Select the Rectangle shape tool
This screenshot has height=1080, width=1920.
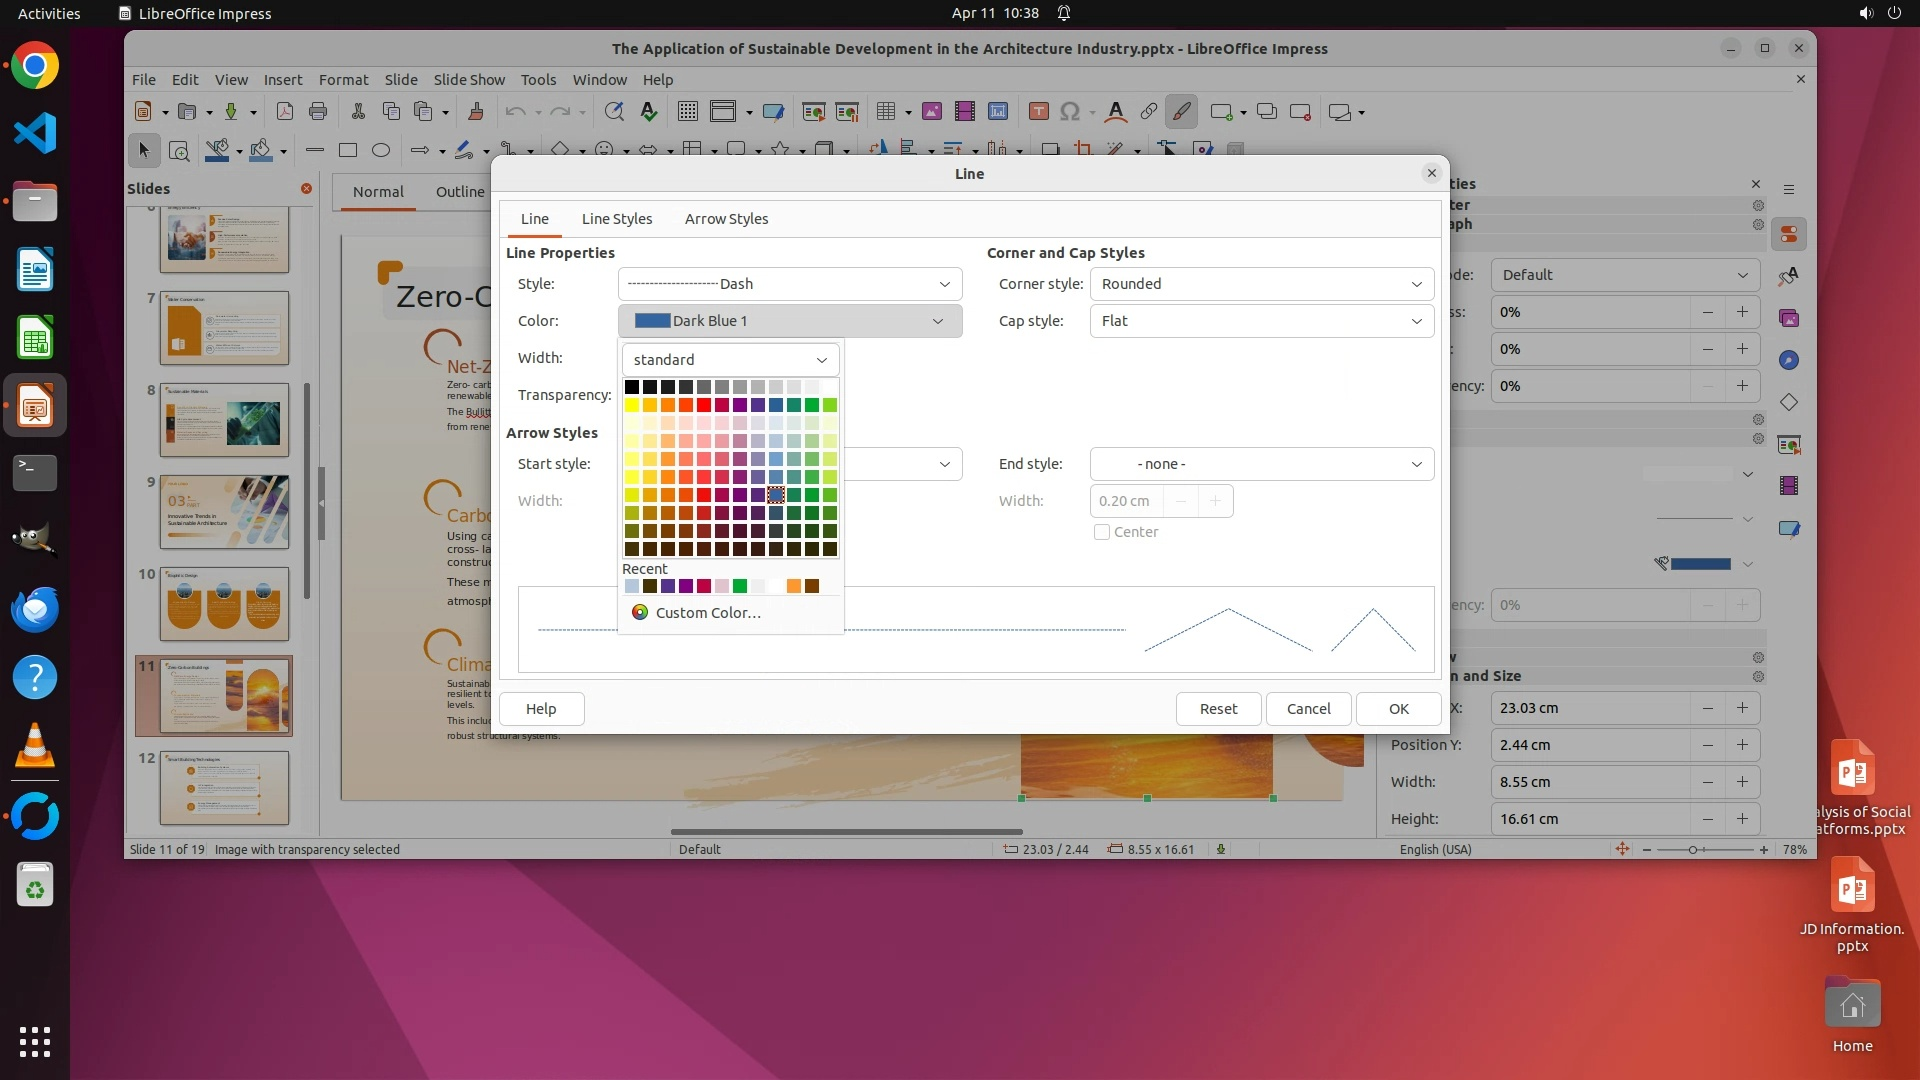click(348, 151)
